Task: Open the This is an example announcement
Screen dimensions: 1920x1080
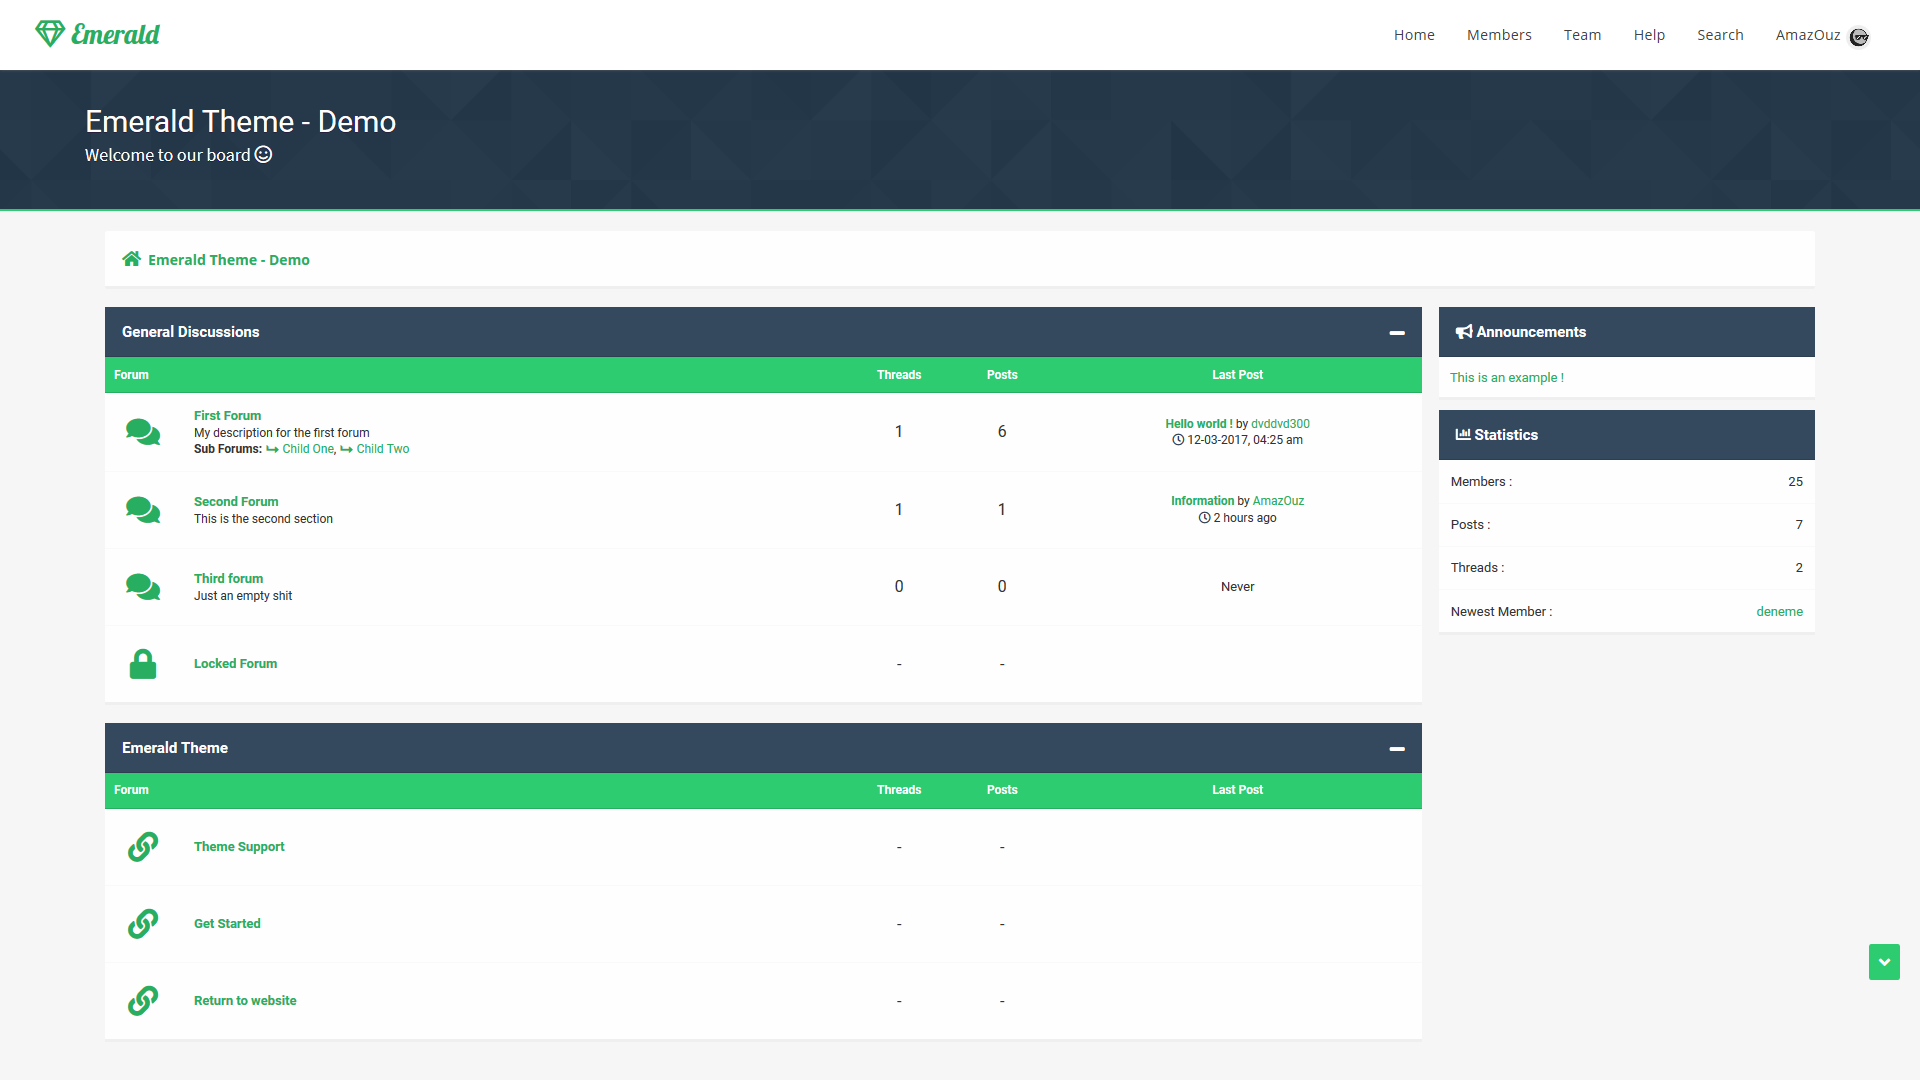Action: click(1506, 378)
